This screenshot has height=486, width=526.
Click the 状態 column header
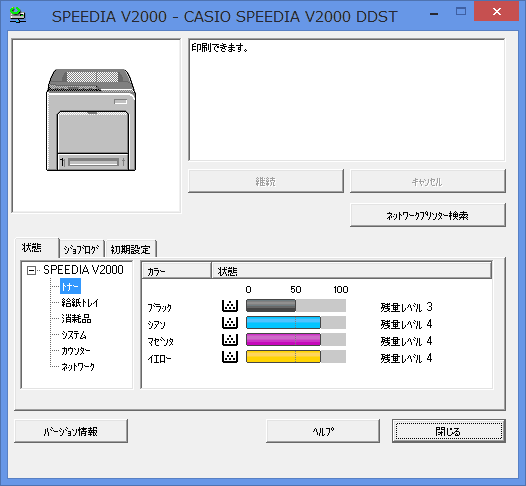352,271
